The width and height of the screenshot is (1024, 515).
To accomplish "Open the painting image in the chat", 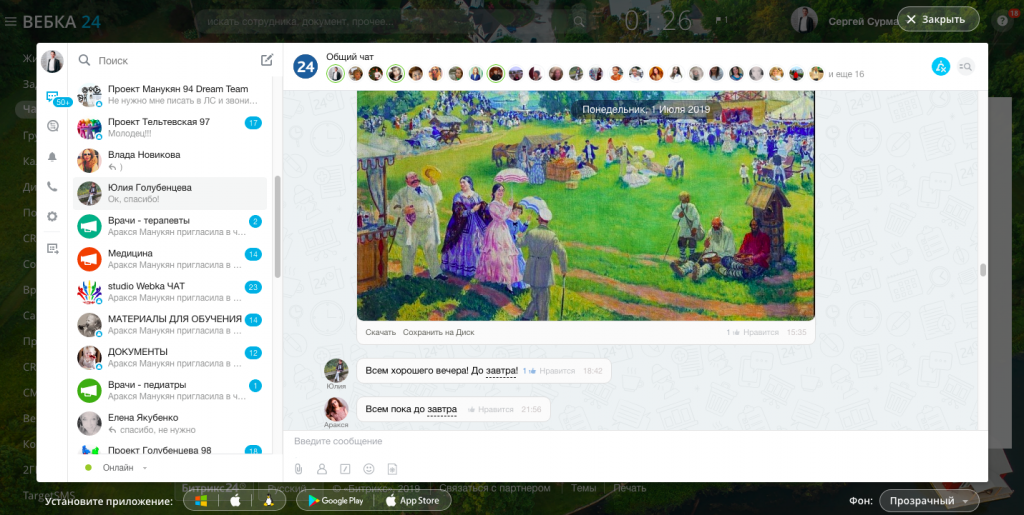I will point(586,206).
